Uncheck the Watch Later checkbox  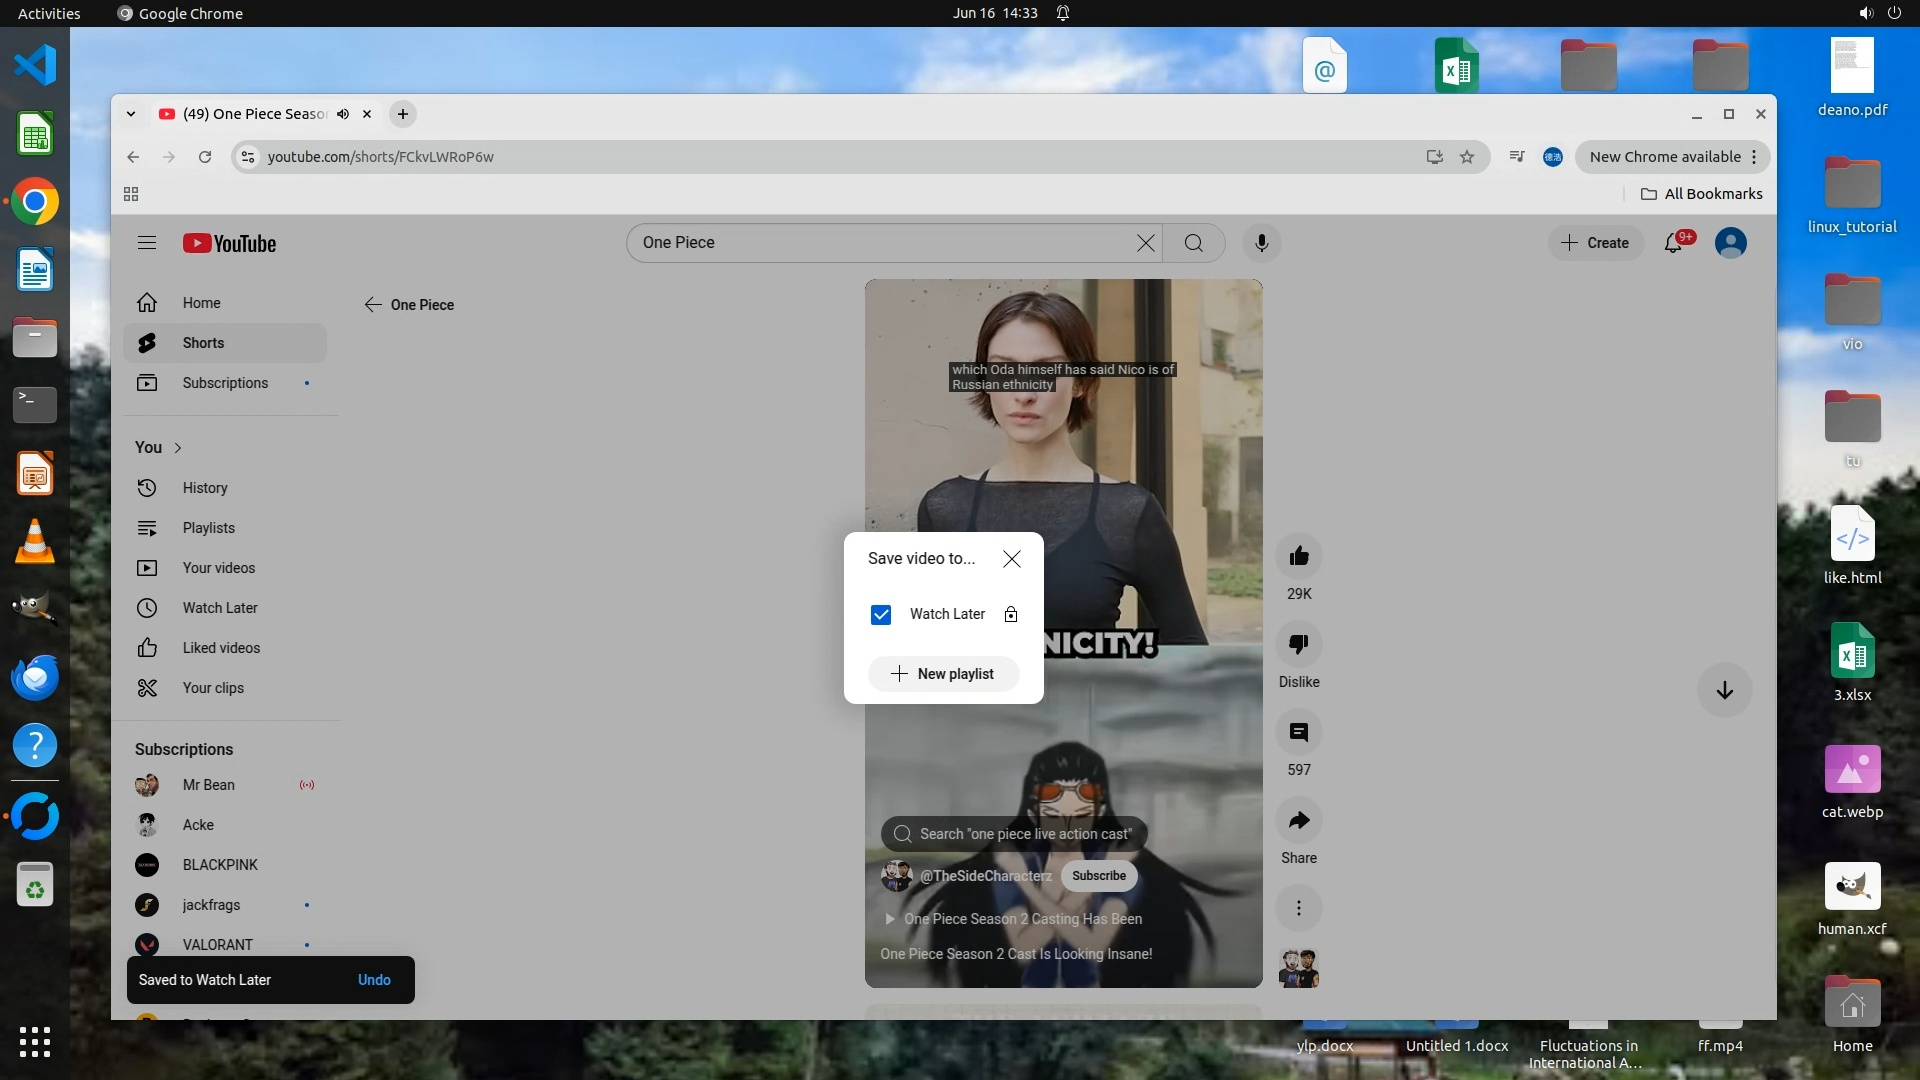[880, 614]
